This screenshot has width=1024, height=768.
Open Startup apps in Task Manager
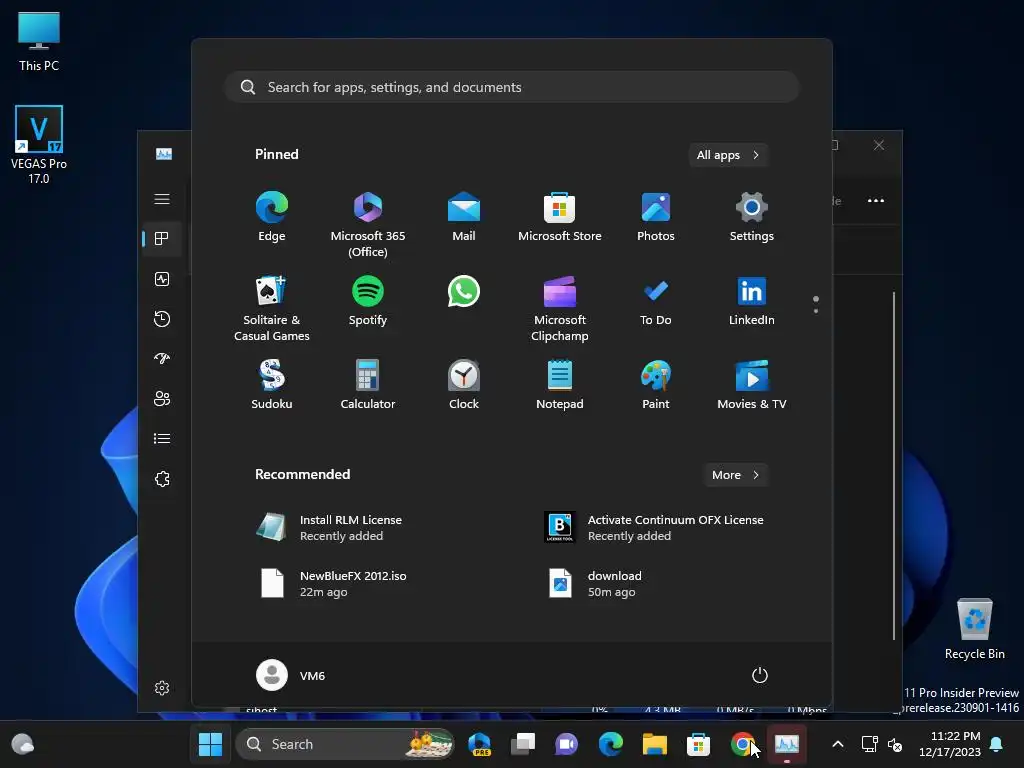point(162,359)
